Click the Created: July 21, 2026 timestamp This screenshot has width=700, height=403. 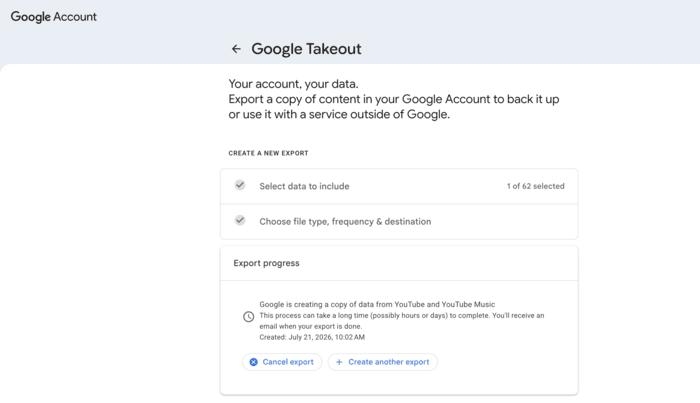click(x=312, y=337)
